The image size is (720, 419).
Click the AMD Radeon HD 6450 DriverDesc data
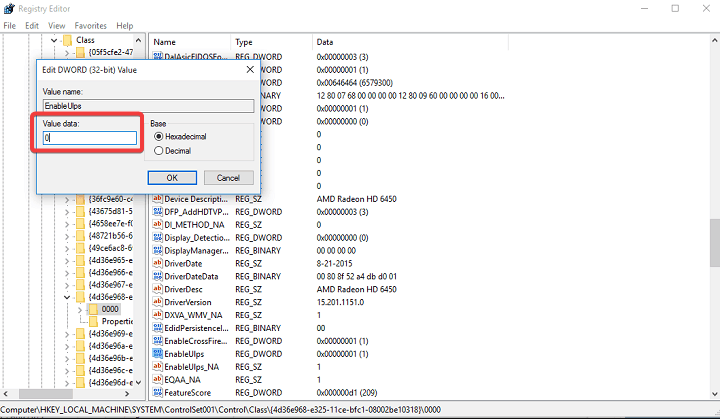click(x=356, y=289)
